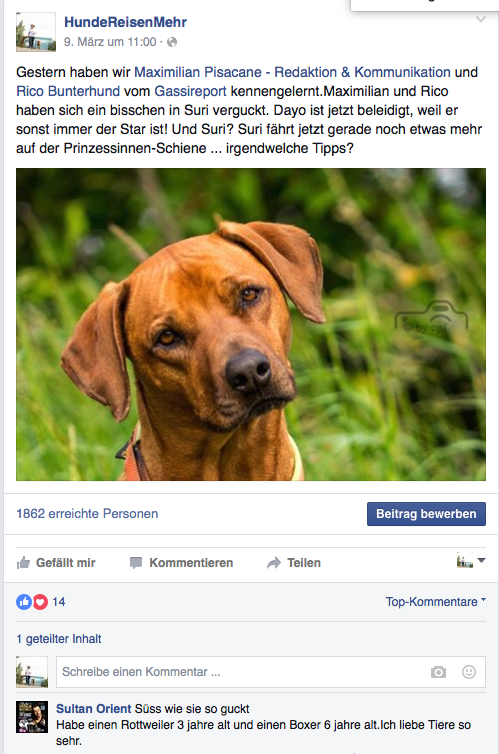Click the blue like reaction icon
The image size is (499, 754).
pyautogui.click(x=24, y=602)
